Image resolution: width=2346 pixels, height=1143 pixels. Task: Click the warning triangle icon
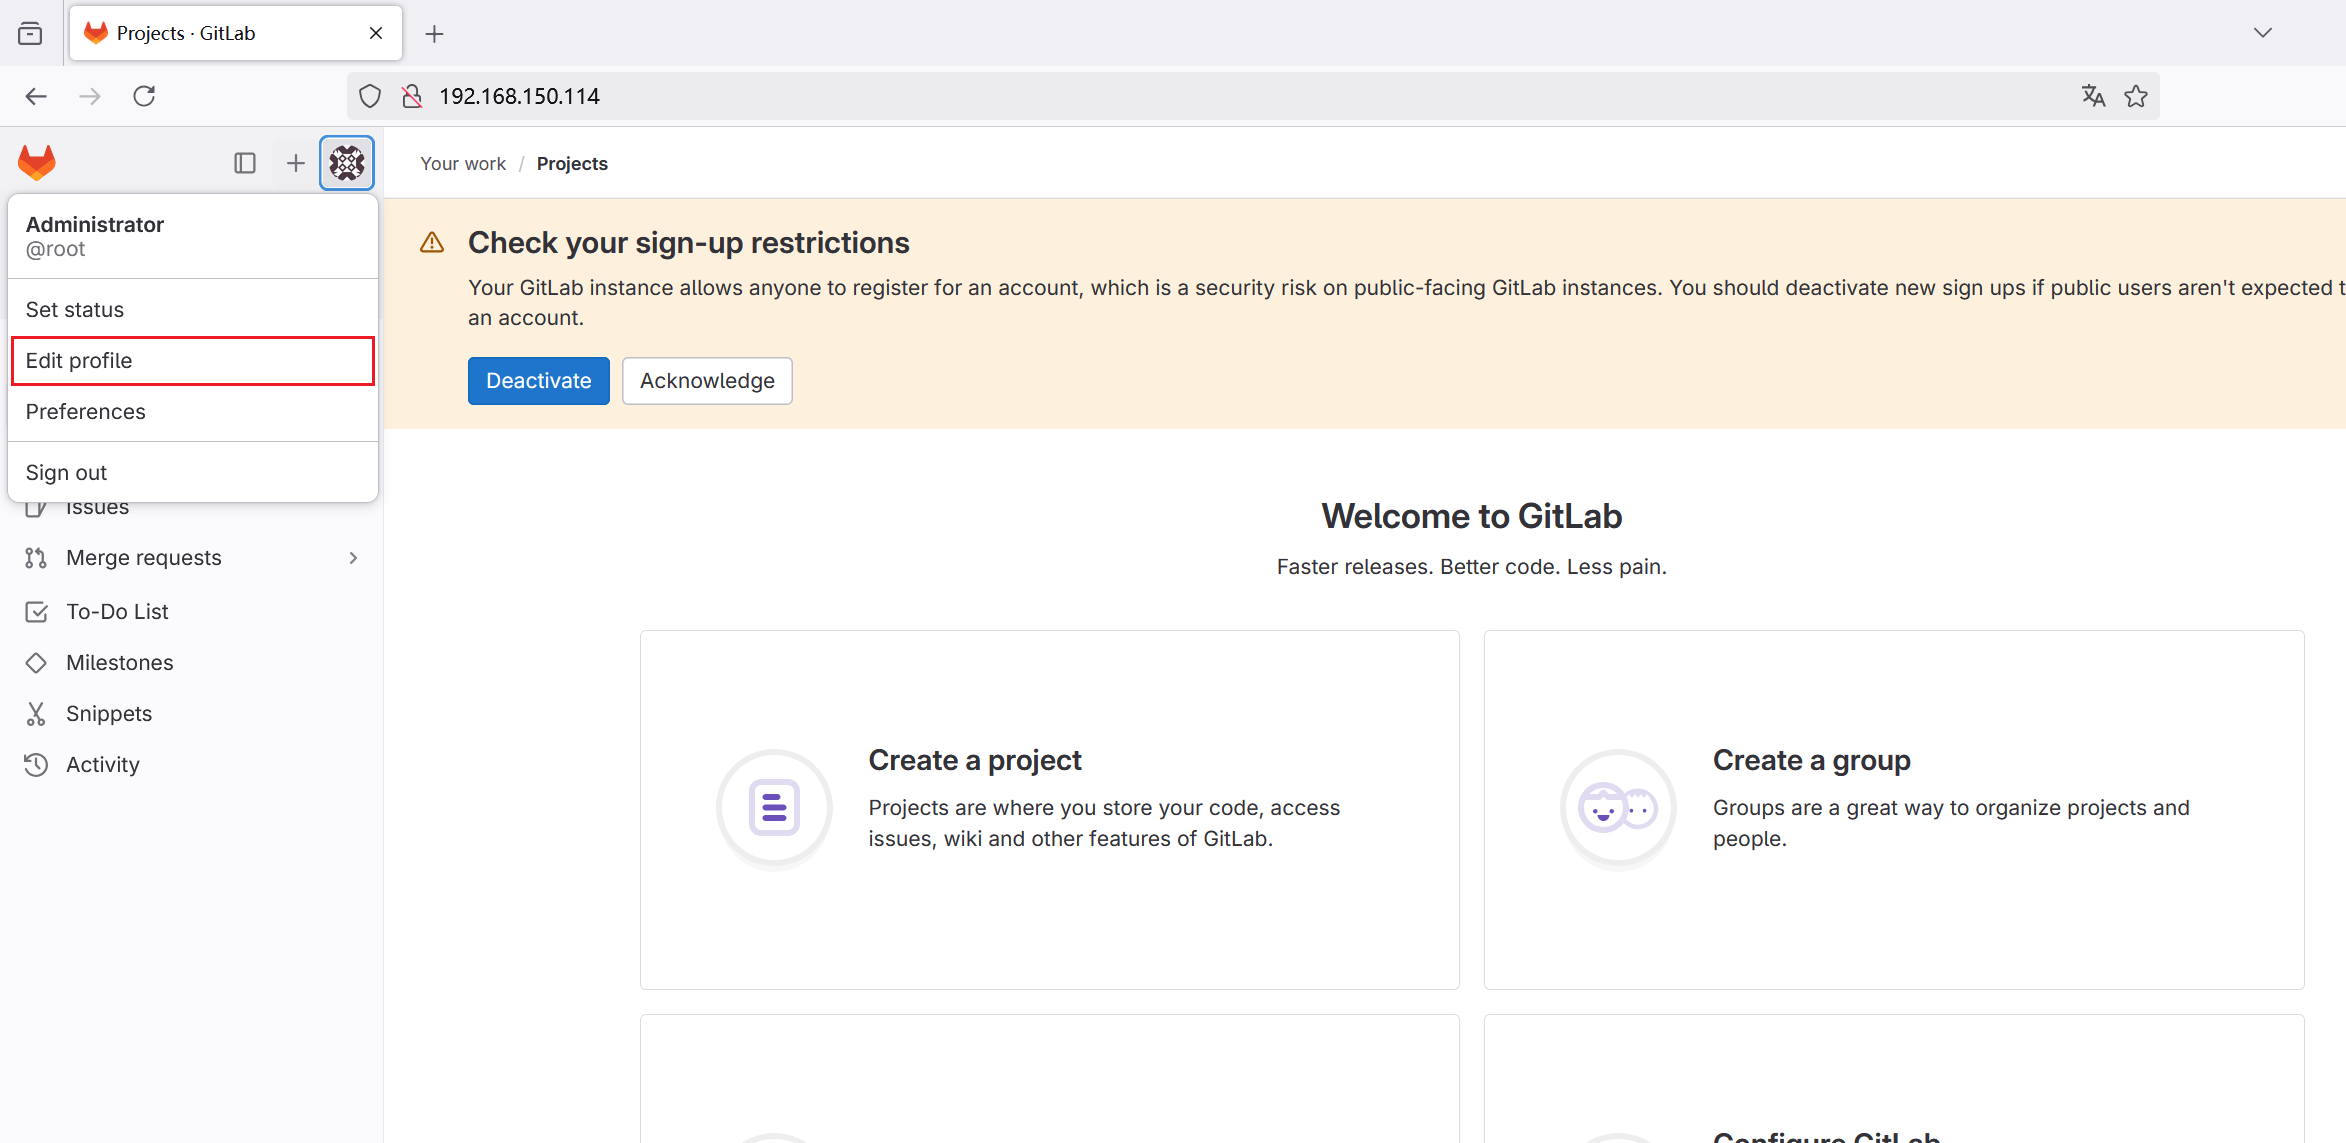pos(432,243)
